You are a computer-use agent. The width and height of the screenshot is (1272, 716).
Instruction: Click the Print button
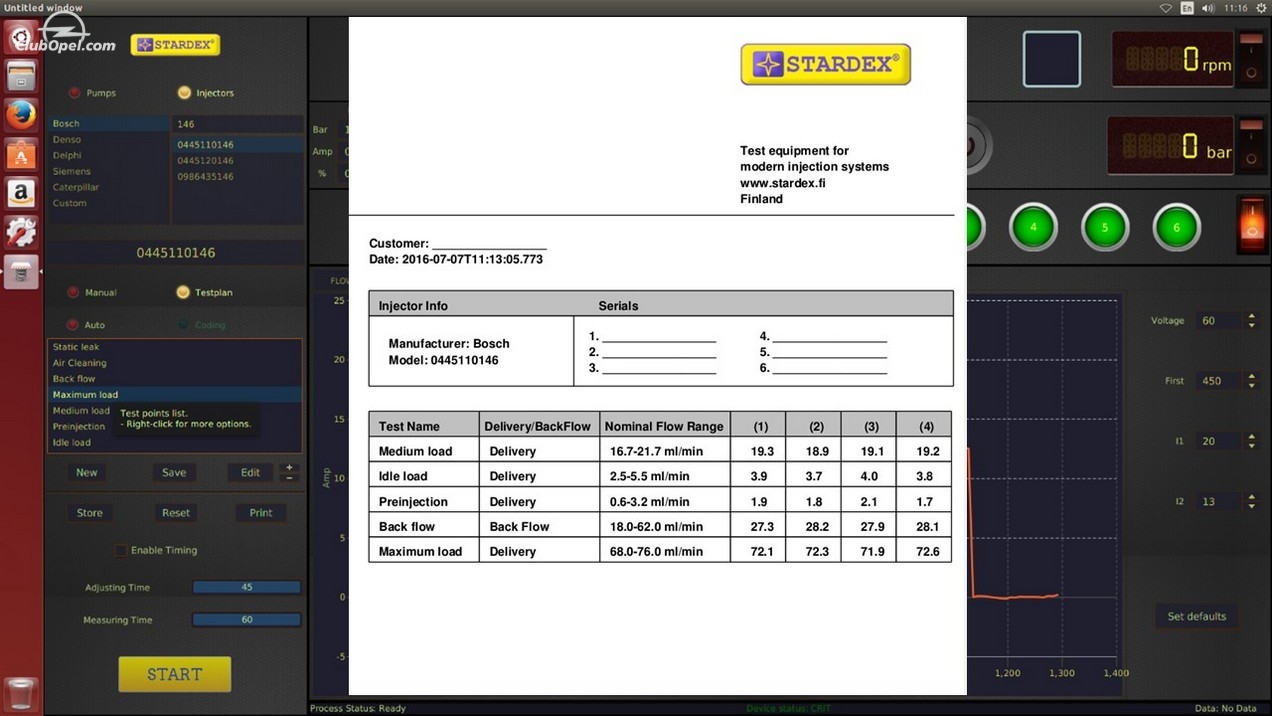pyautogui.click(x=261, y=513)
